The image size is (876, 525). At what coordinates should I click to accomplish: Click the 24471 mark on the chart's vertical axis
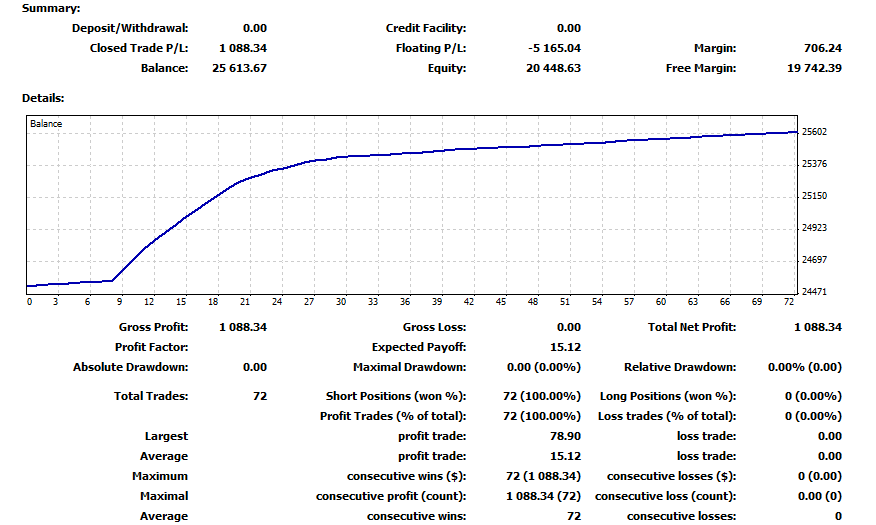815,292
